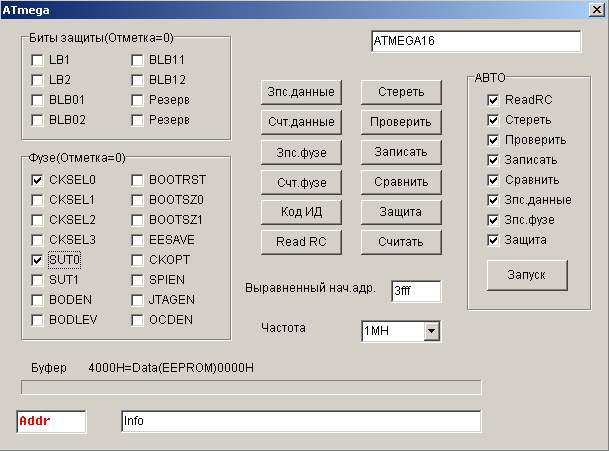Image resolution: width=609 pixels, height=451 pixels.
Task: Uncheck Эпс.фузе in the АВТО group
Action: point(493,220)
